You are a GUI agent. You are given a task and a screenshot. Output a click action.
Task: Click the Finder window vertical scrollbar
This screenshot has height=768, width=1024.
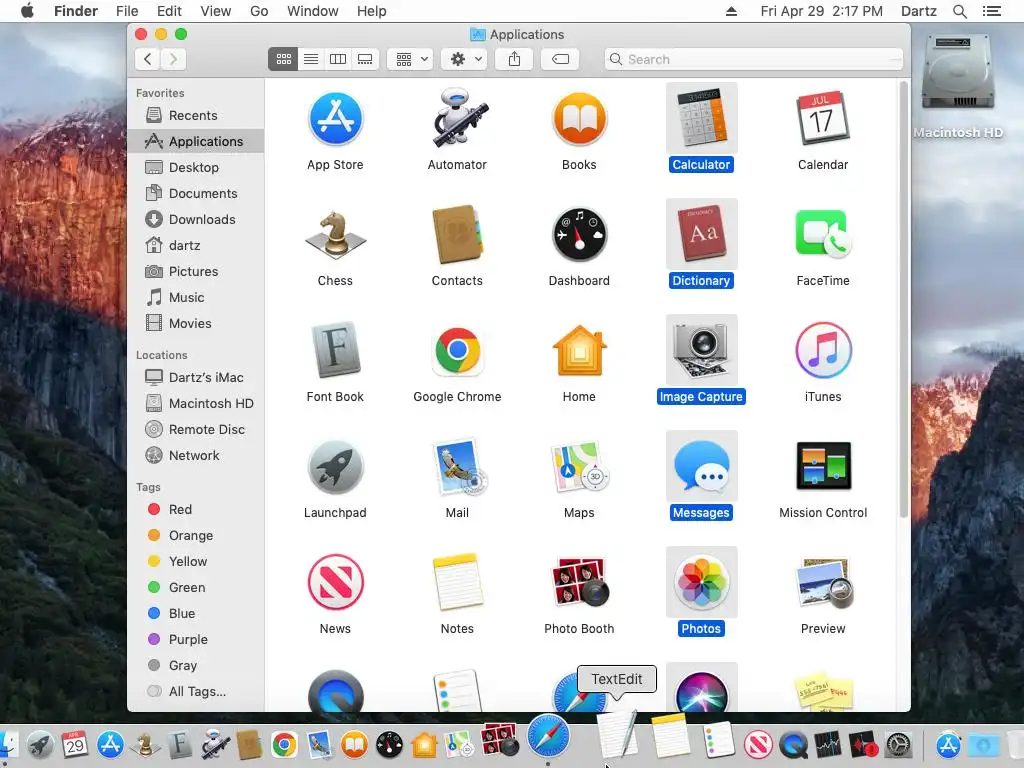tap(904, 298)
